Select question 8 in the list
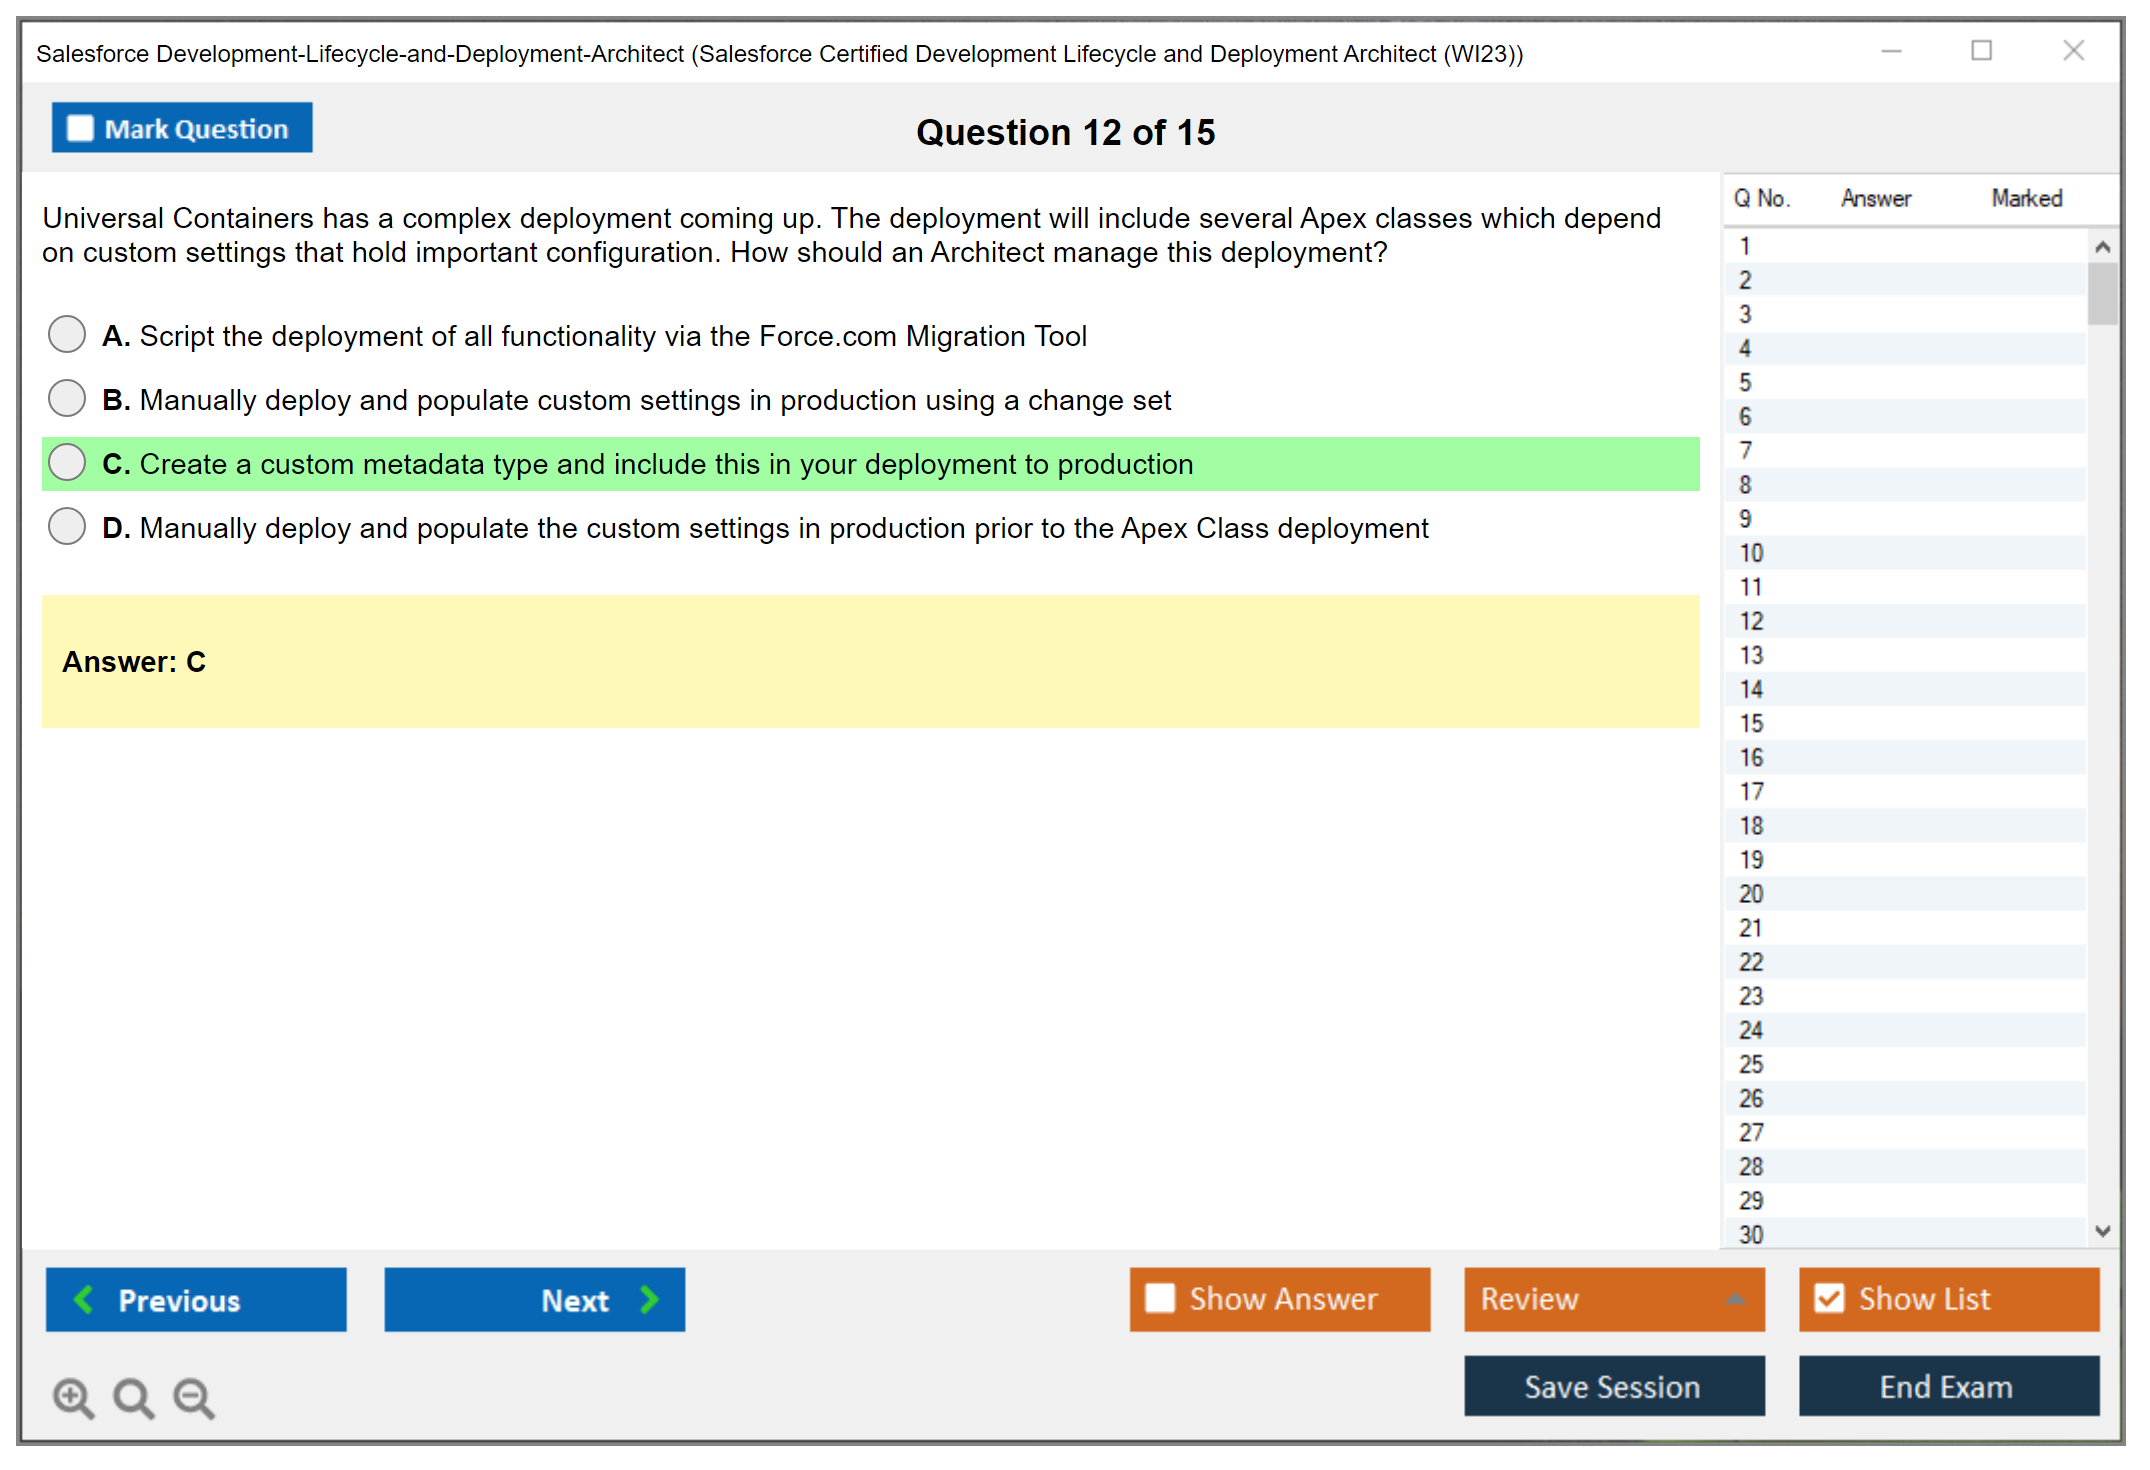The height and width of the screenshot is (1470, 2150). (1745, 485)
